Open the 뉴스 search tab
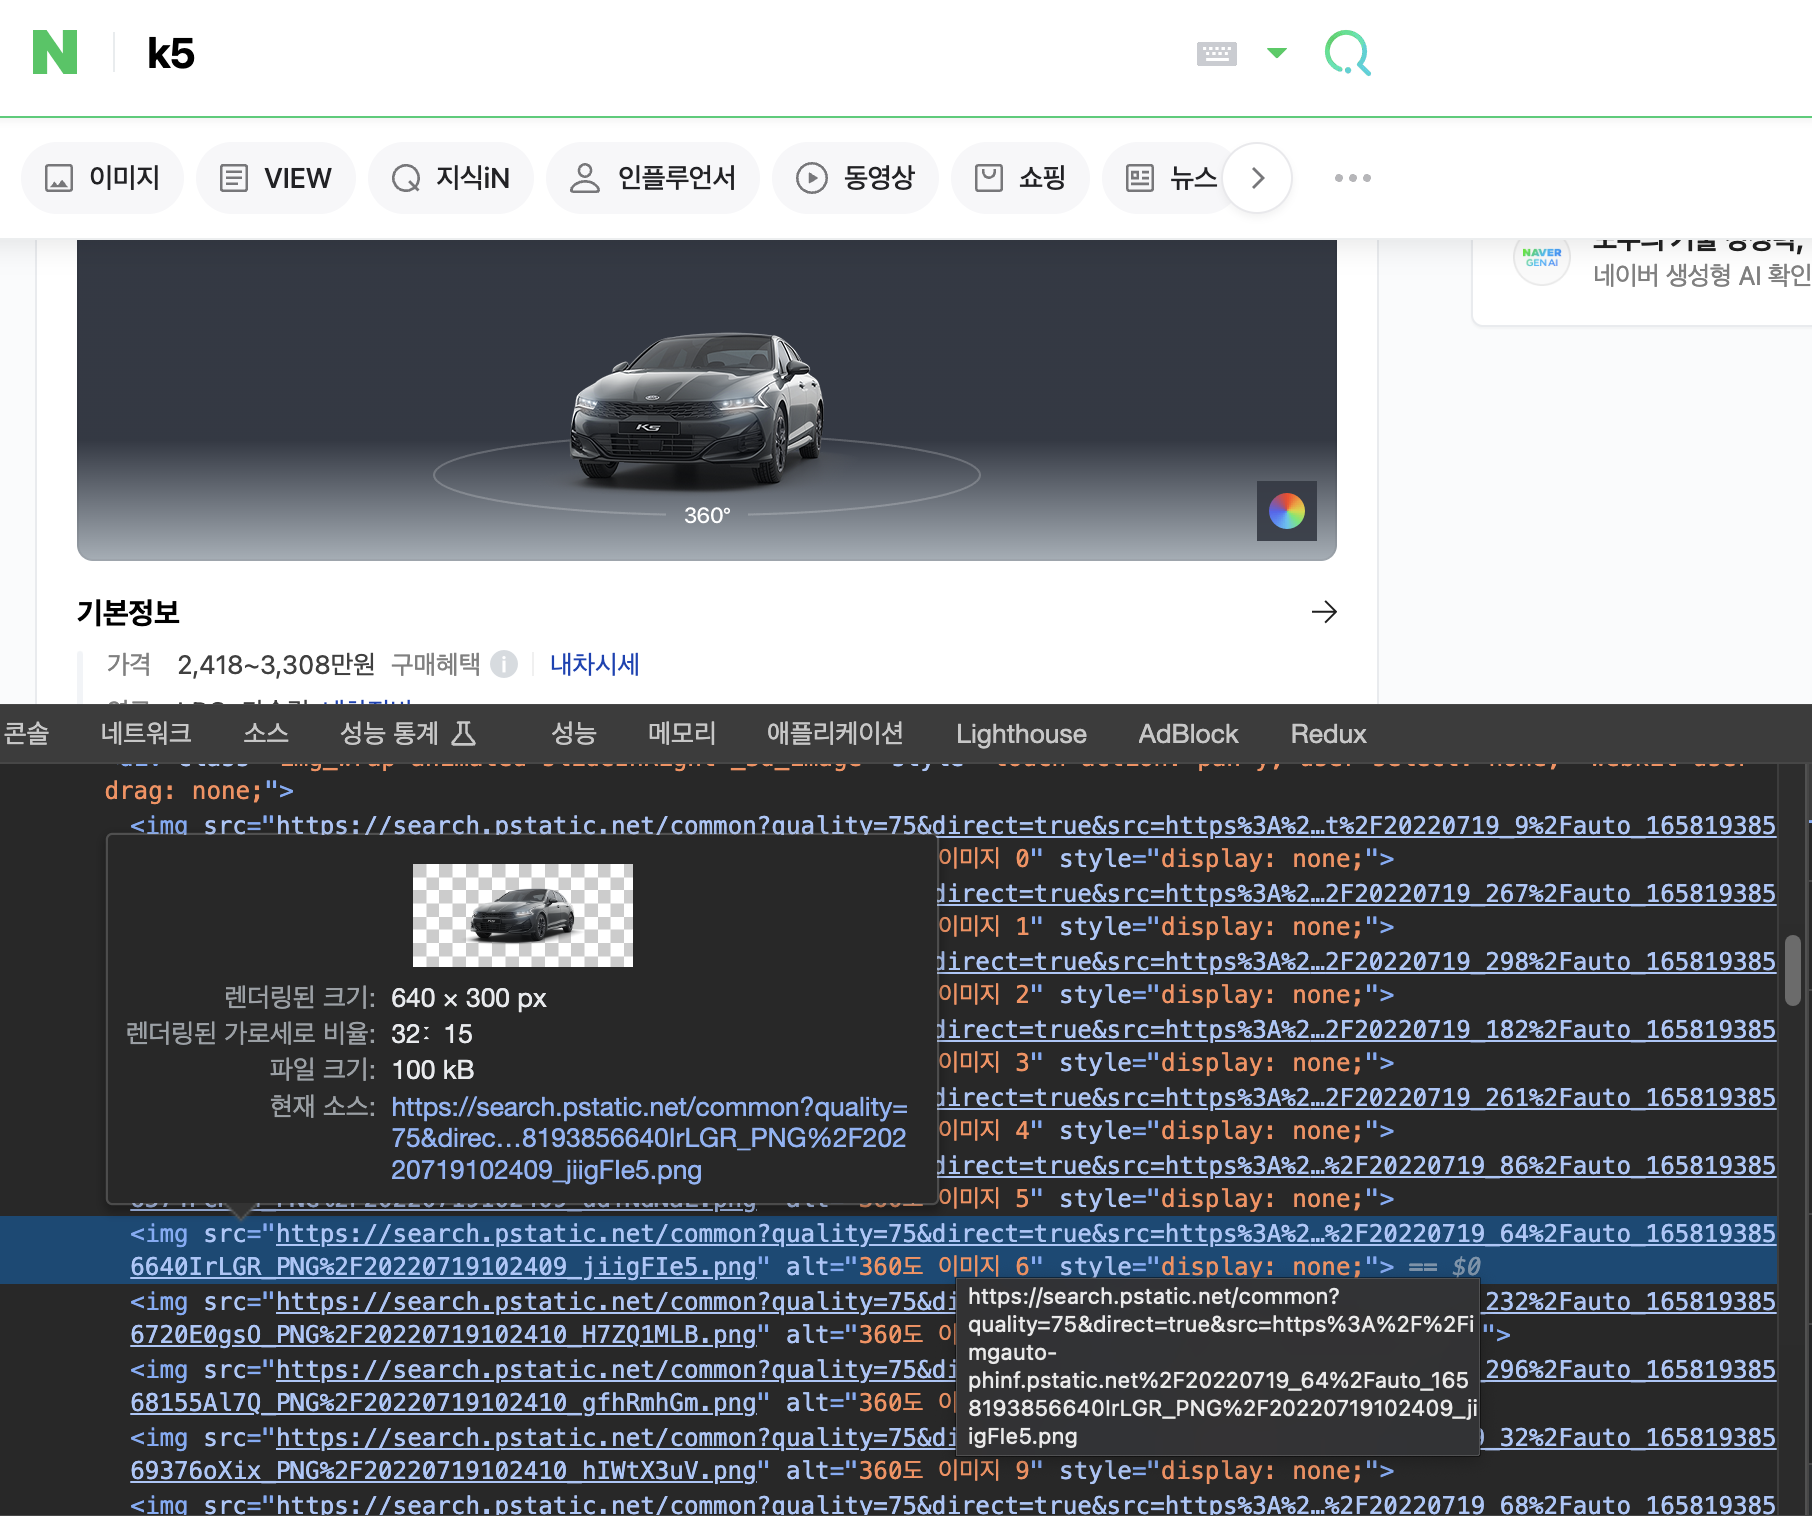Screen dimensions: 1812x1516 [x=1170, y=178]
